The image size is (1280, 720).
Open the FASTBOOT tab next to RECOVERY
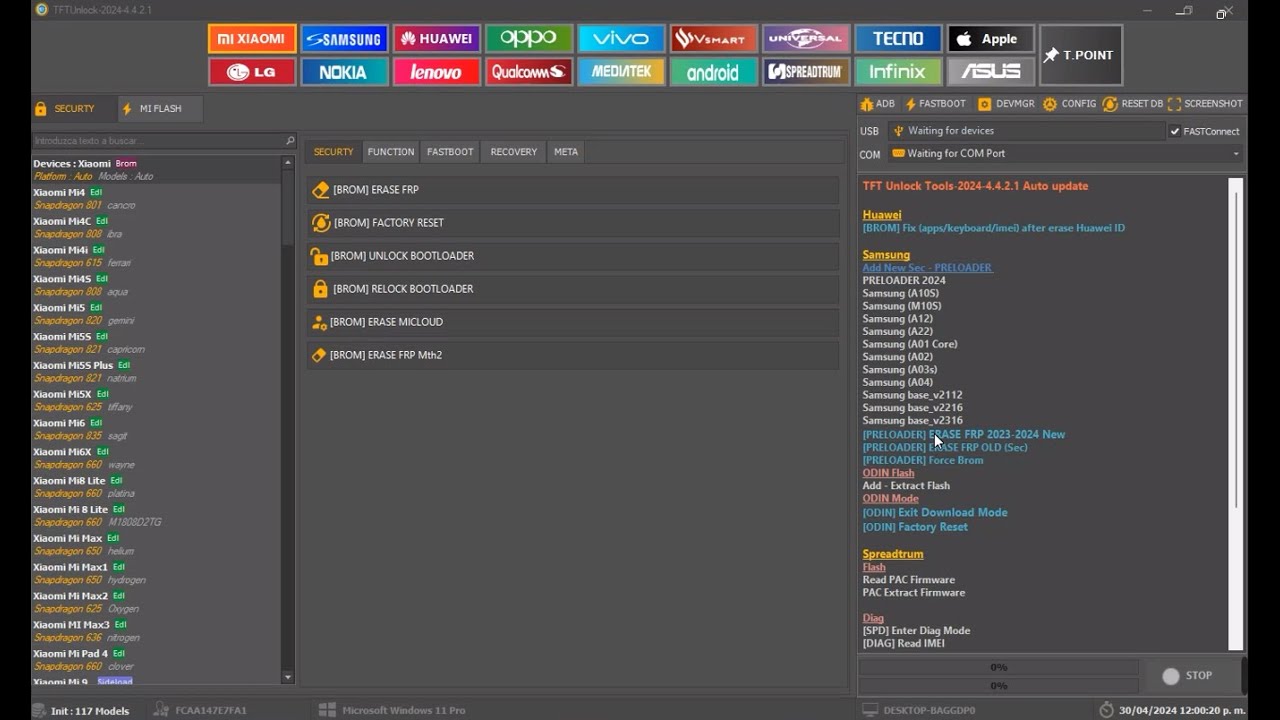pyautogui.click(x=450, y=152)
